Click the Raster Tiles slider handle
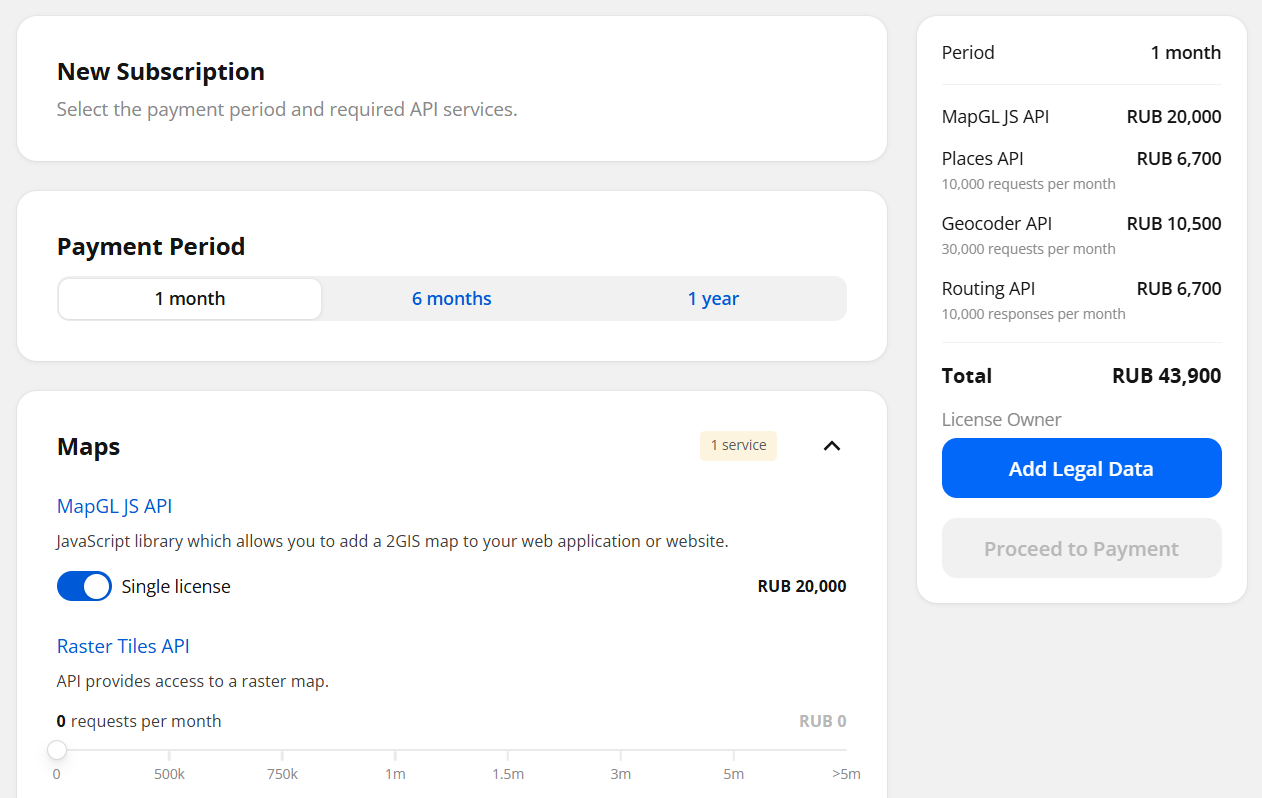 pos(57,750)
